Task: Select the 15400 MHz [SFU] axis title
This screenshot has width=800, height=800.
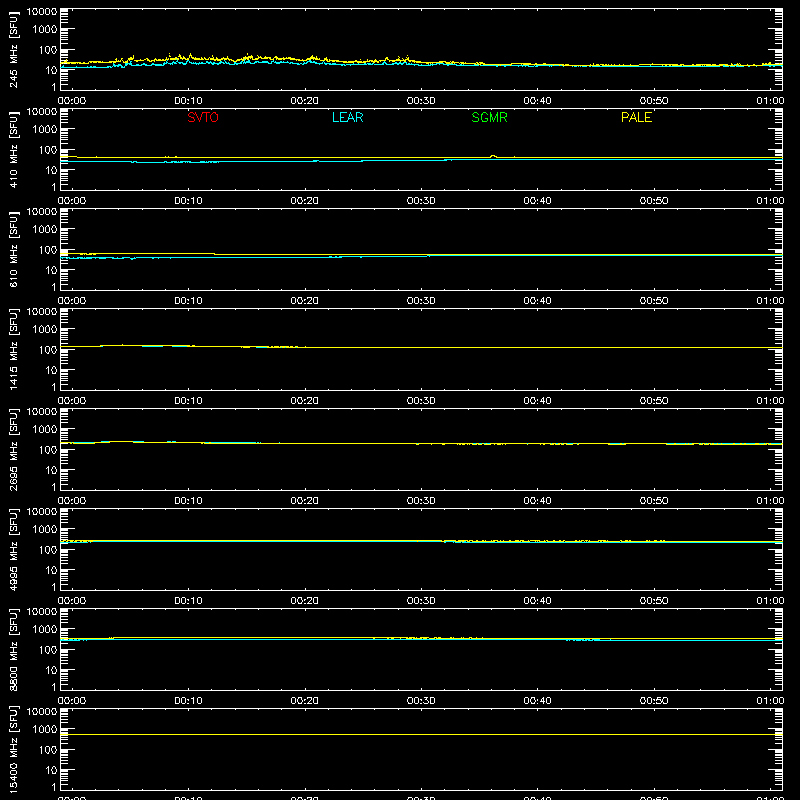Action: [x=13, y=749]
